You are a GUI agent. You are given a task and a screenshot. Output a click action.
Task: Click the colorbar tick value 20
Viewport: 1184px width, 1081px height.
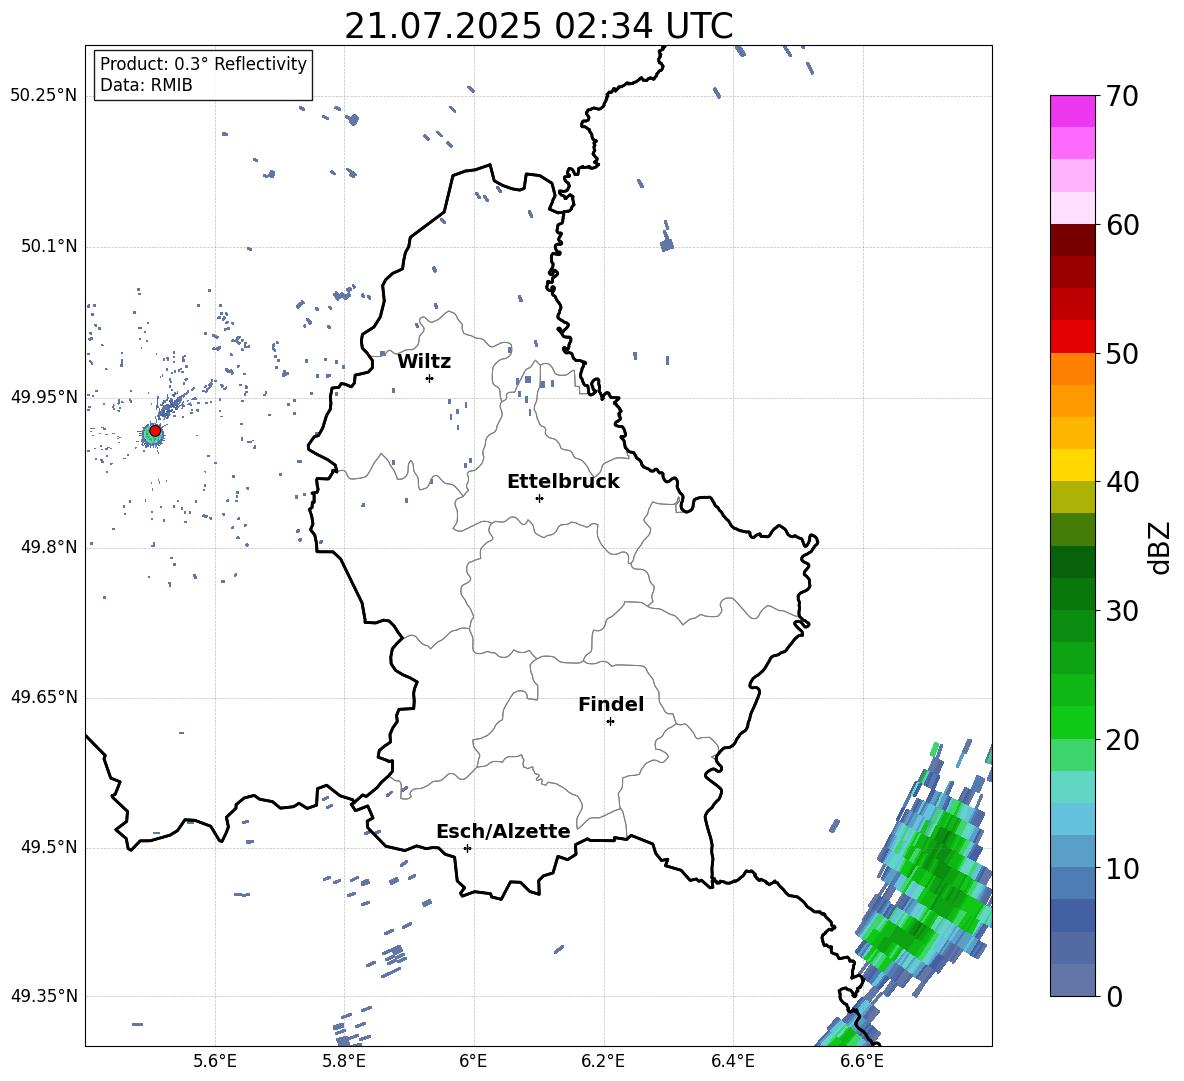point(1123,740)
